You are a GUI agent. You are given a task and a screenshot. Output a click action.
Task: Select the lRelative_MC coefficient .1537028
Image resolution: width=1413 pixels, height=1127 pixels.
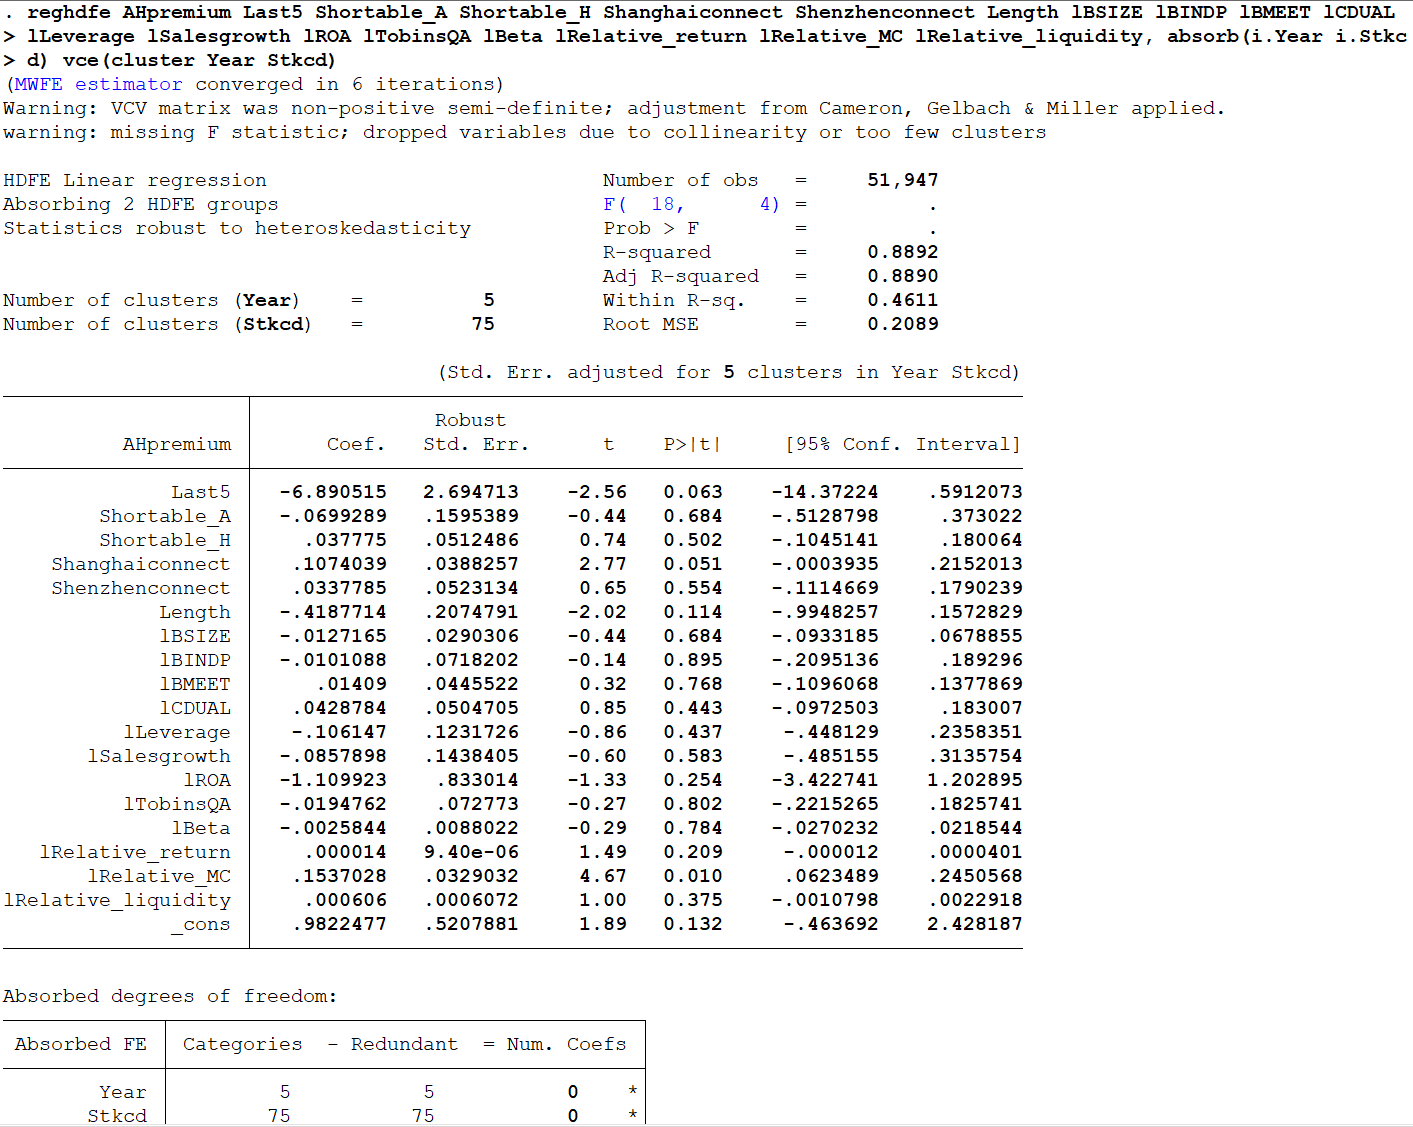[x=340, y=876]
